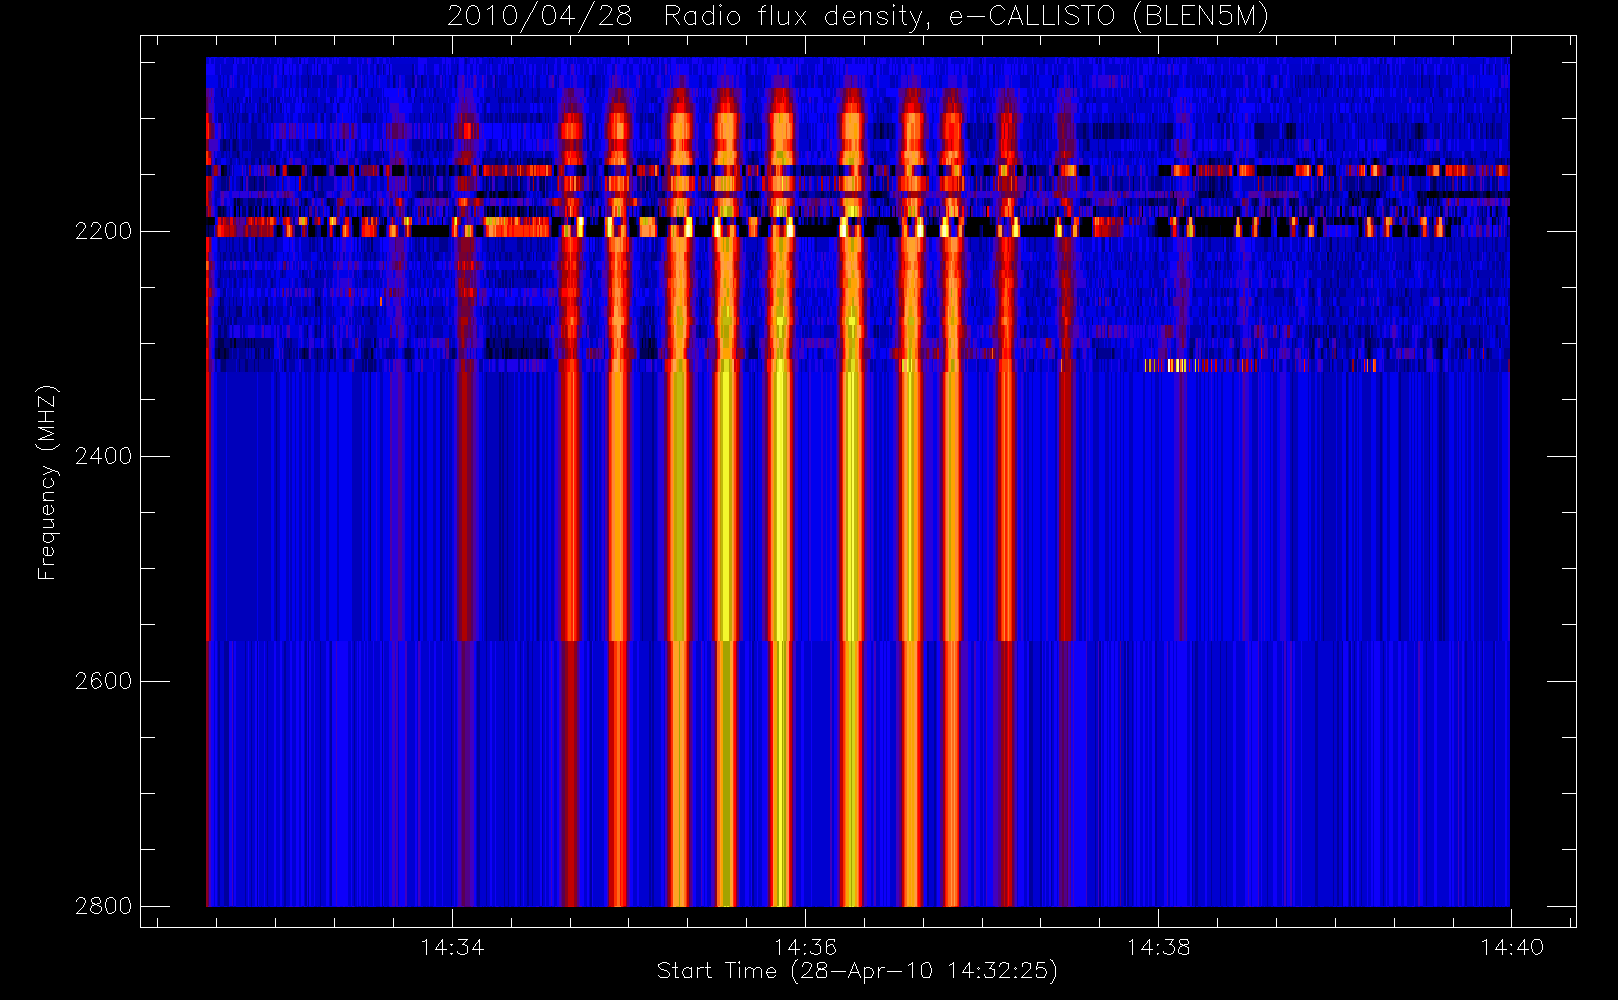This screenshot has height=1000, width=1618.
Task: Click the 14:40 time tick label
Action: (x=1511, y=947)
